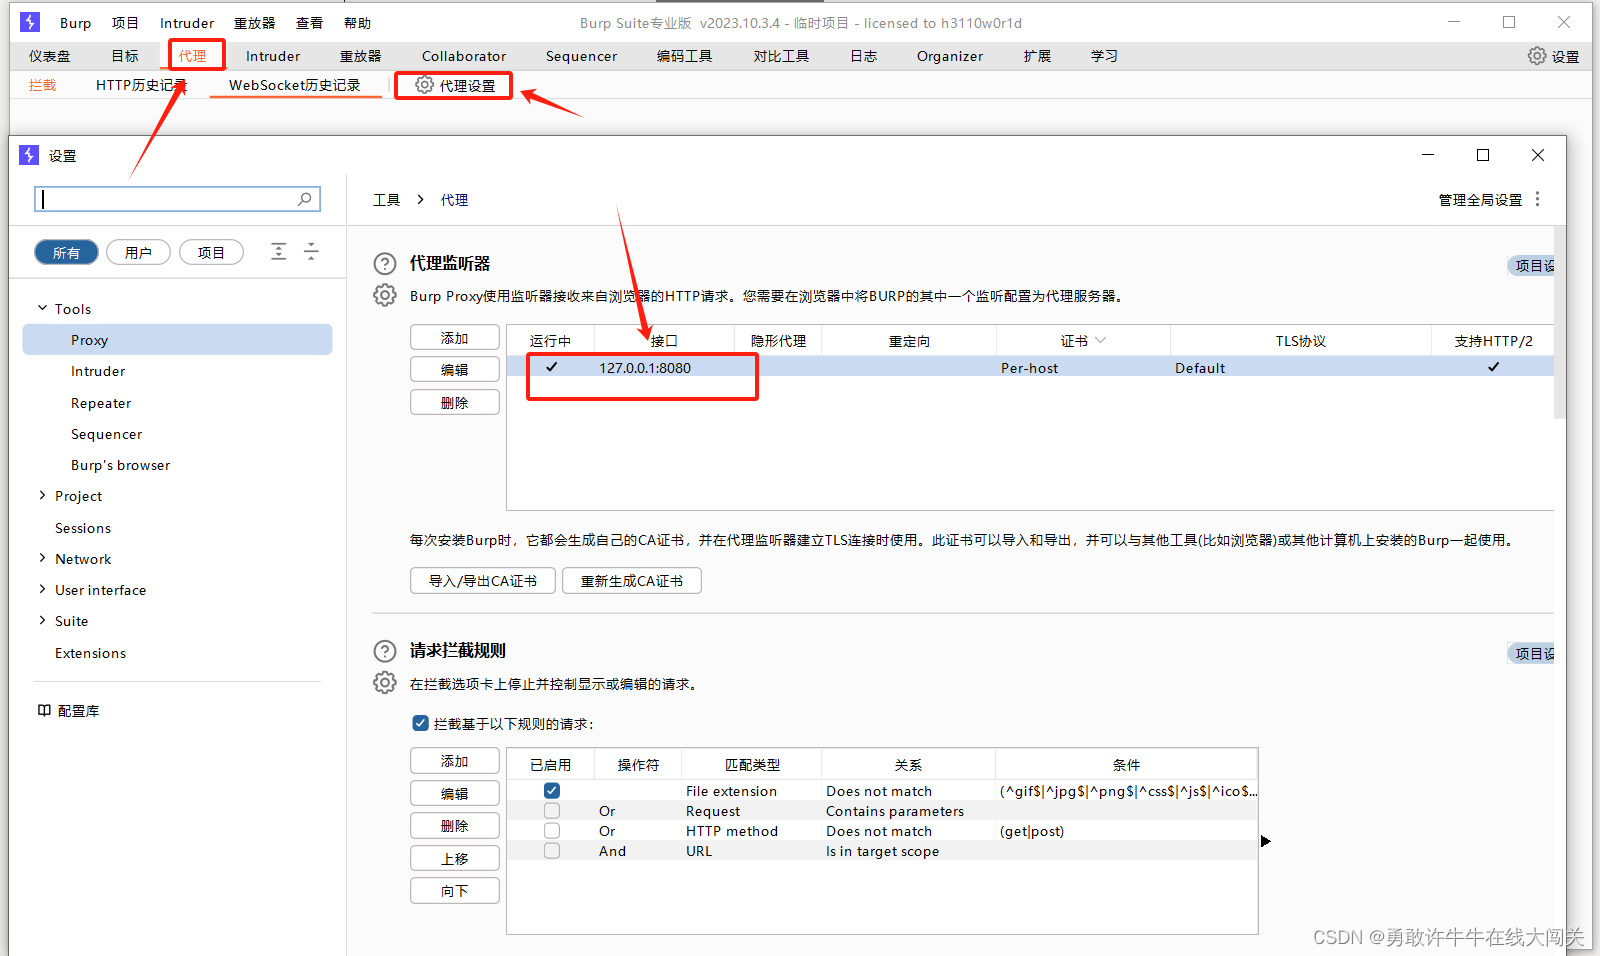The image size is (1600, 956).
Task: Switch to the 编码工具 tab
Action: pyautogui.click(x=684, y=56)
